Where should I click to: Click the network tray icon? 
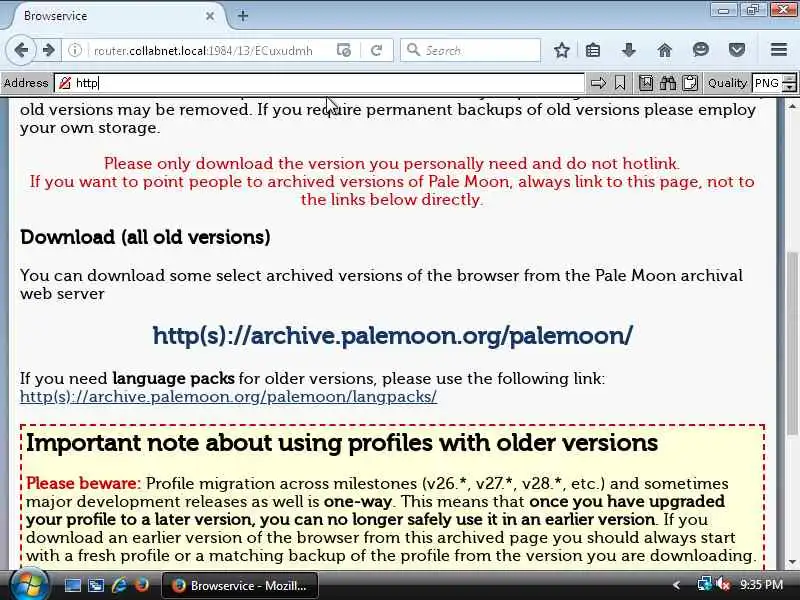pyautogui.click(x=704, y=585)
